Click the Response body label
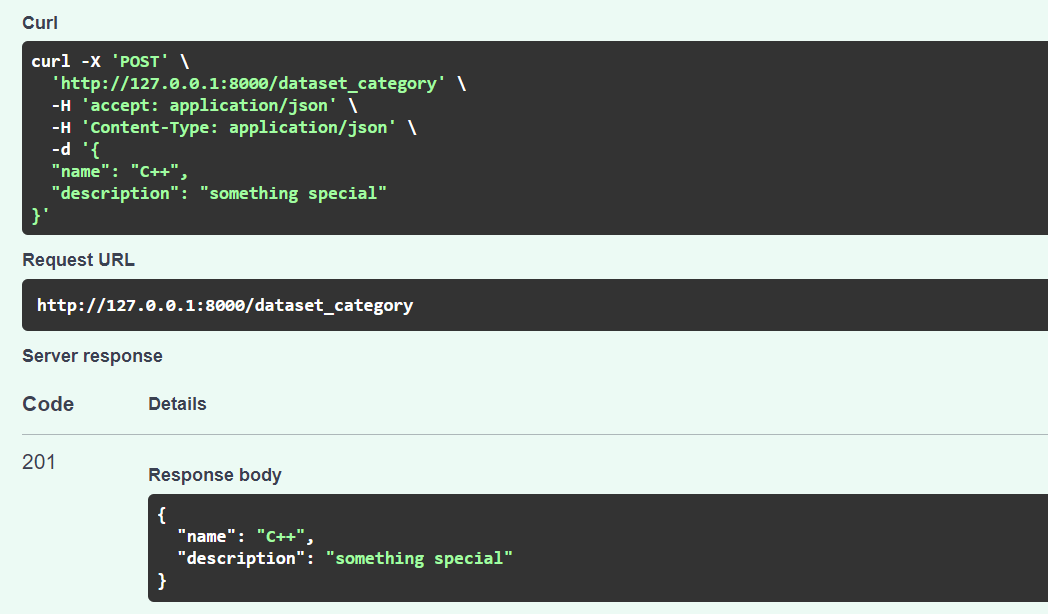Screen dimensions: 1048x614 tap(215, 475)
